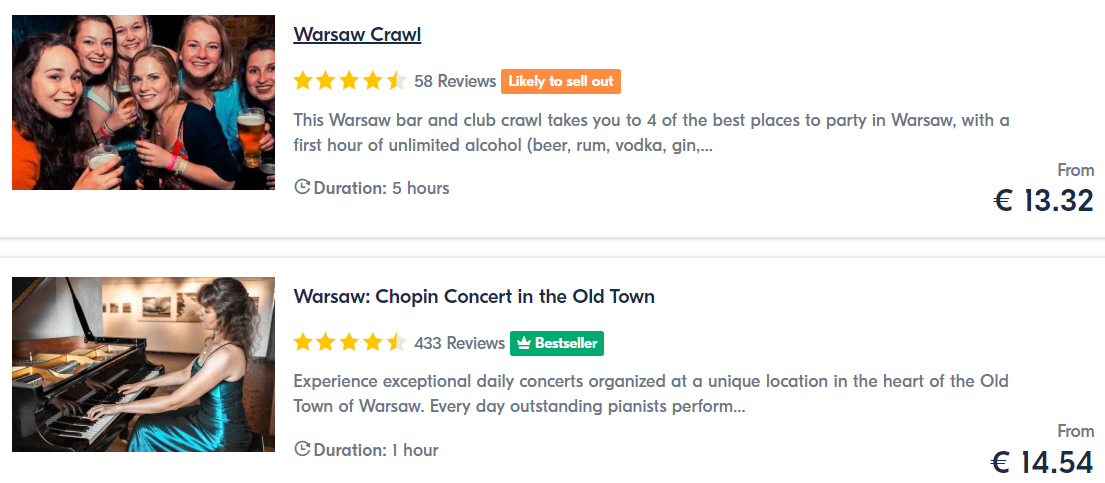1105x483 pixels.
Task: Click the pianist concert thumbnail image
Action: pyautogui.click(x=144, y=365)
